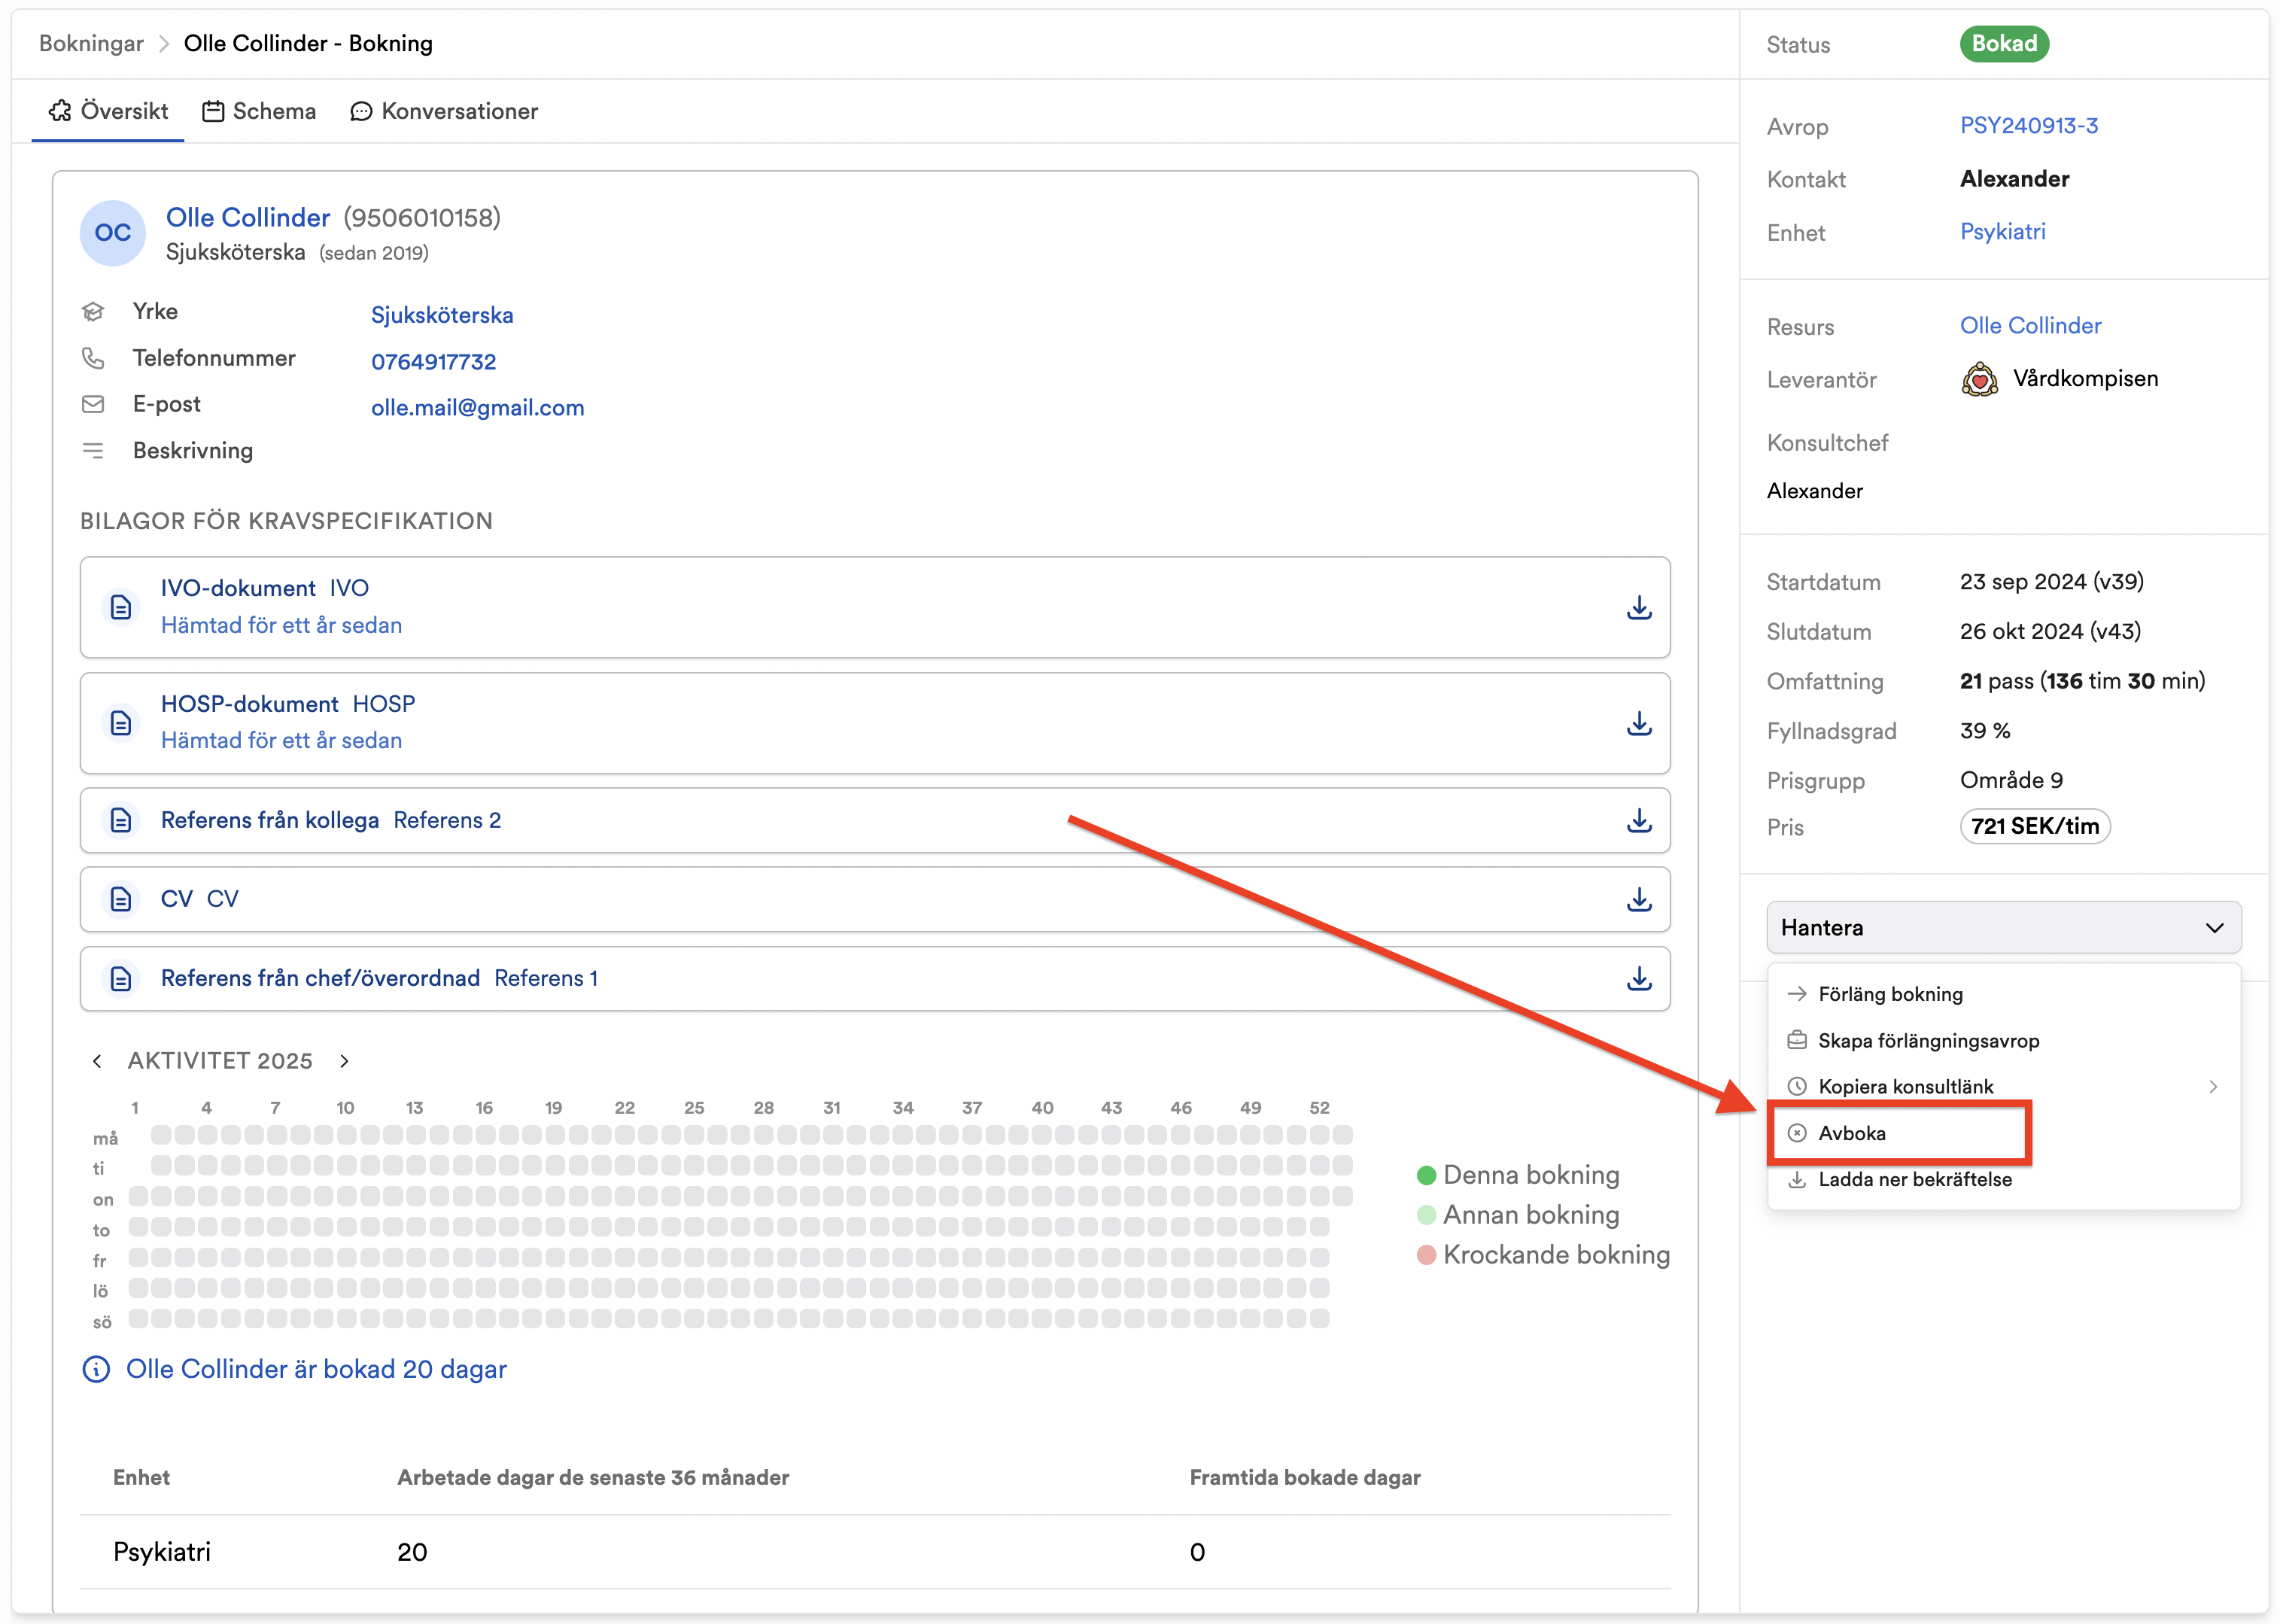Open Avrop PSY240913-3 link
Screen dimensions: 2280x1624
pyautogui.click(x=2028, y=125)
